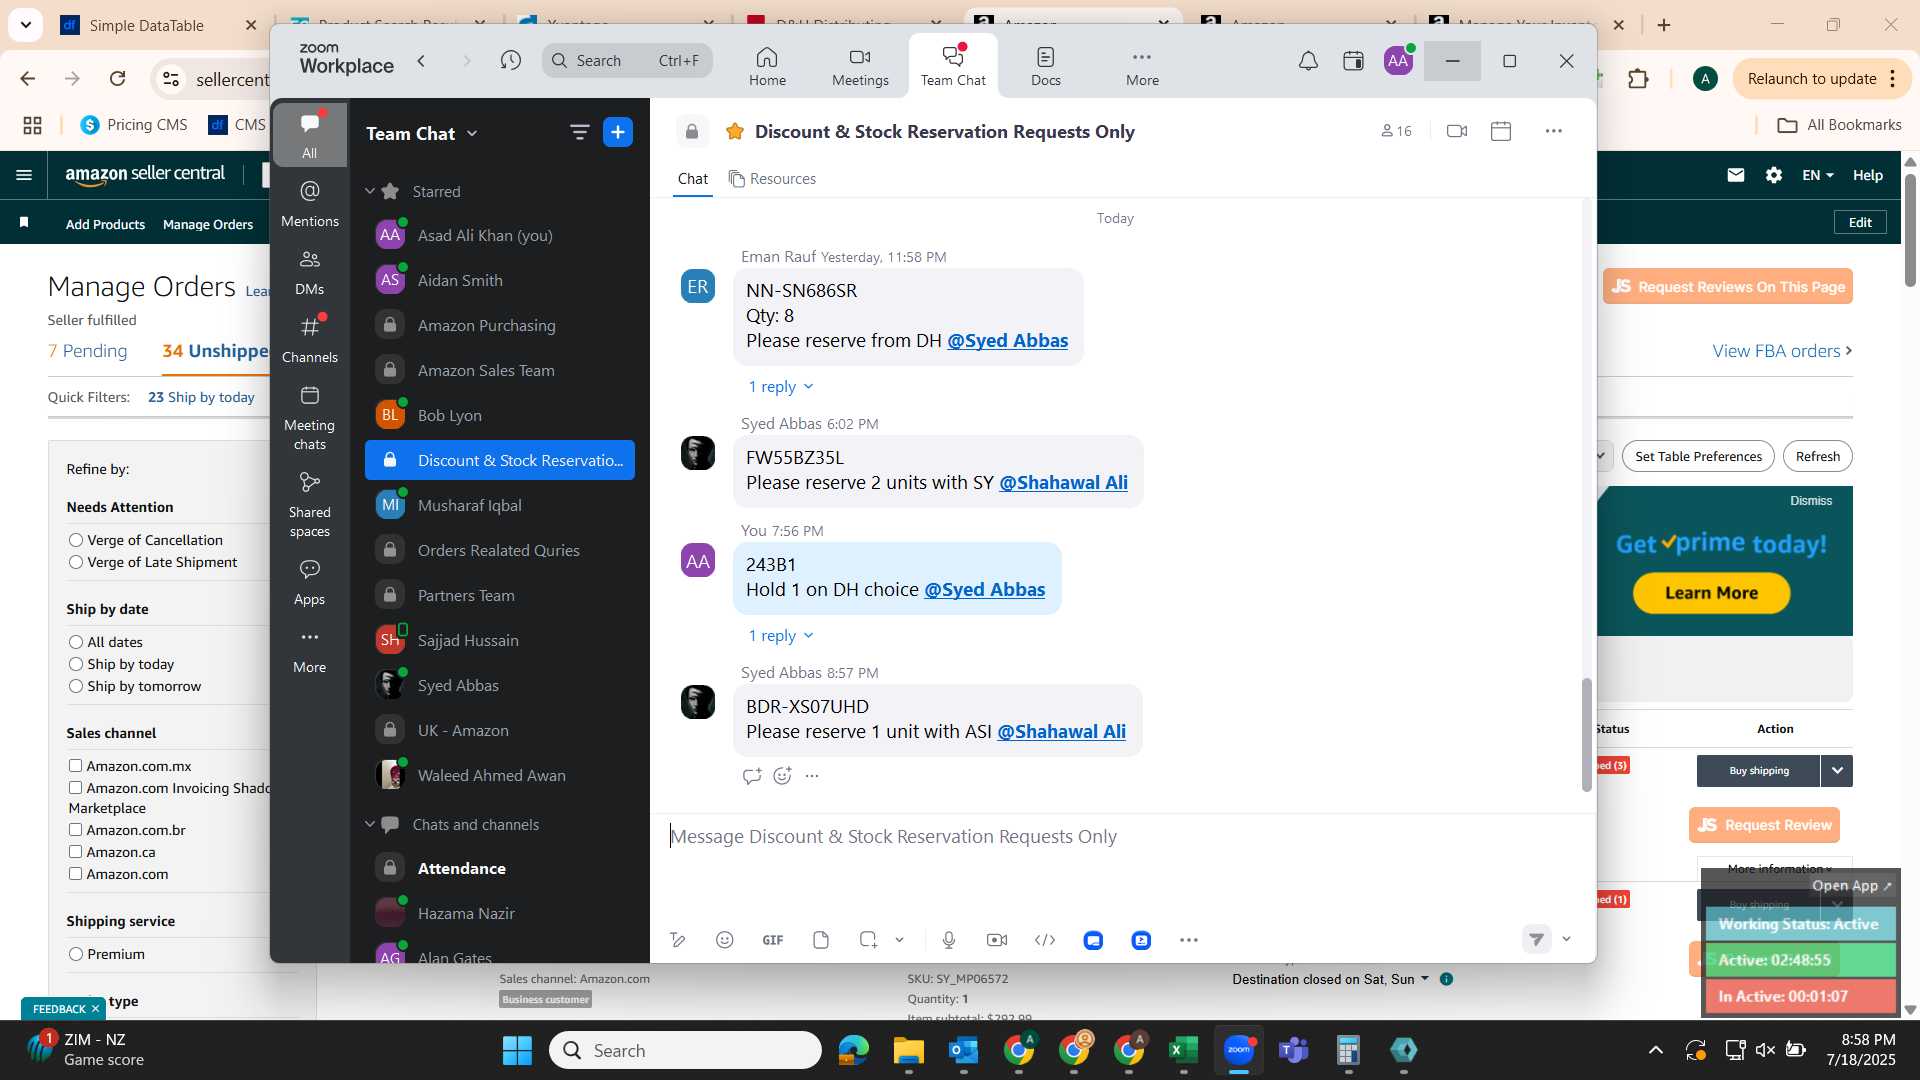1920x1080 pixels.
Task: Open Zoom profile avatar AA
Action: (1398, 61)
